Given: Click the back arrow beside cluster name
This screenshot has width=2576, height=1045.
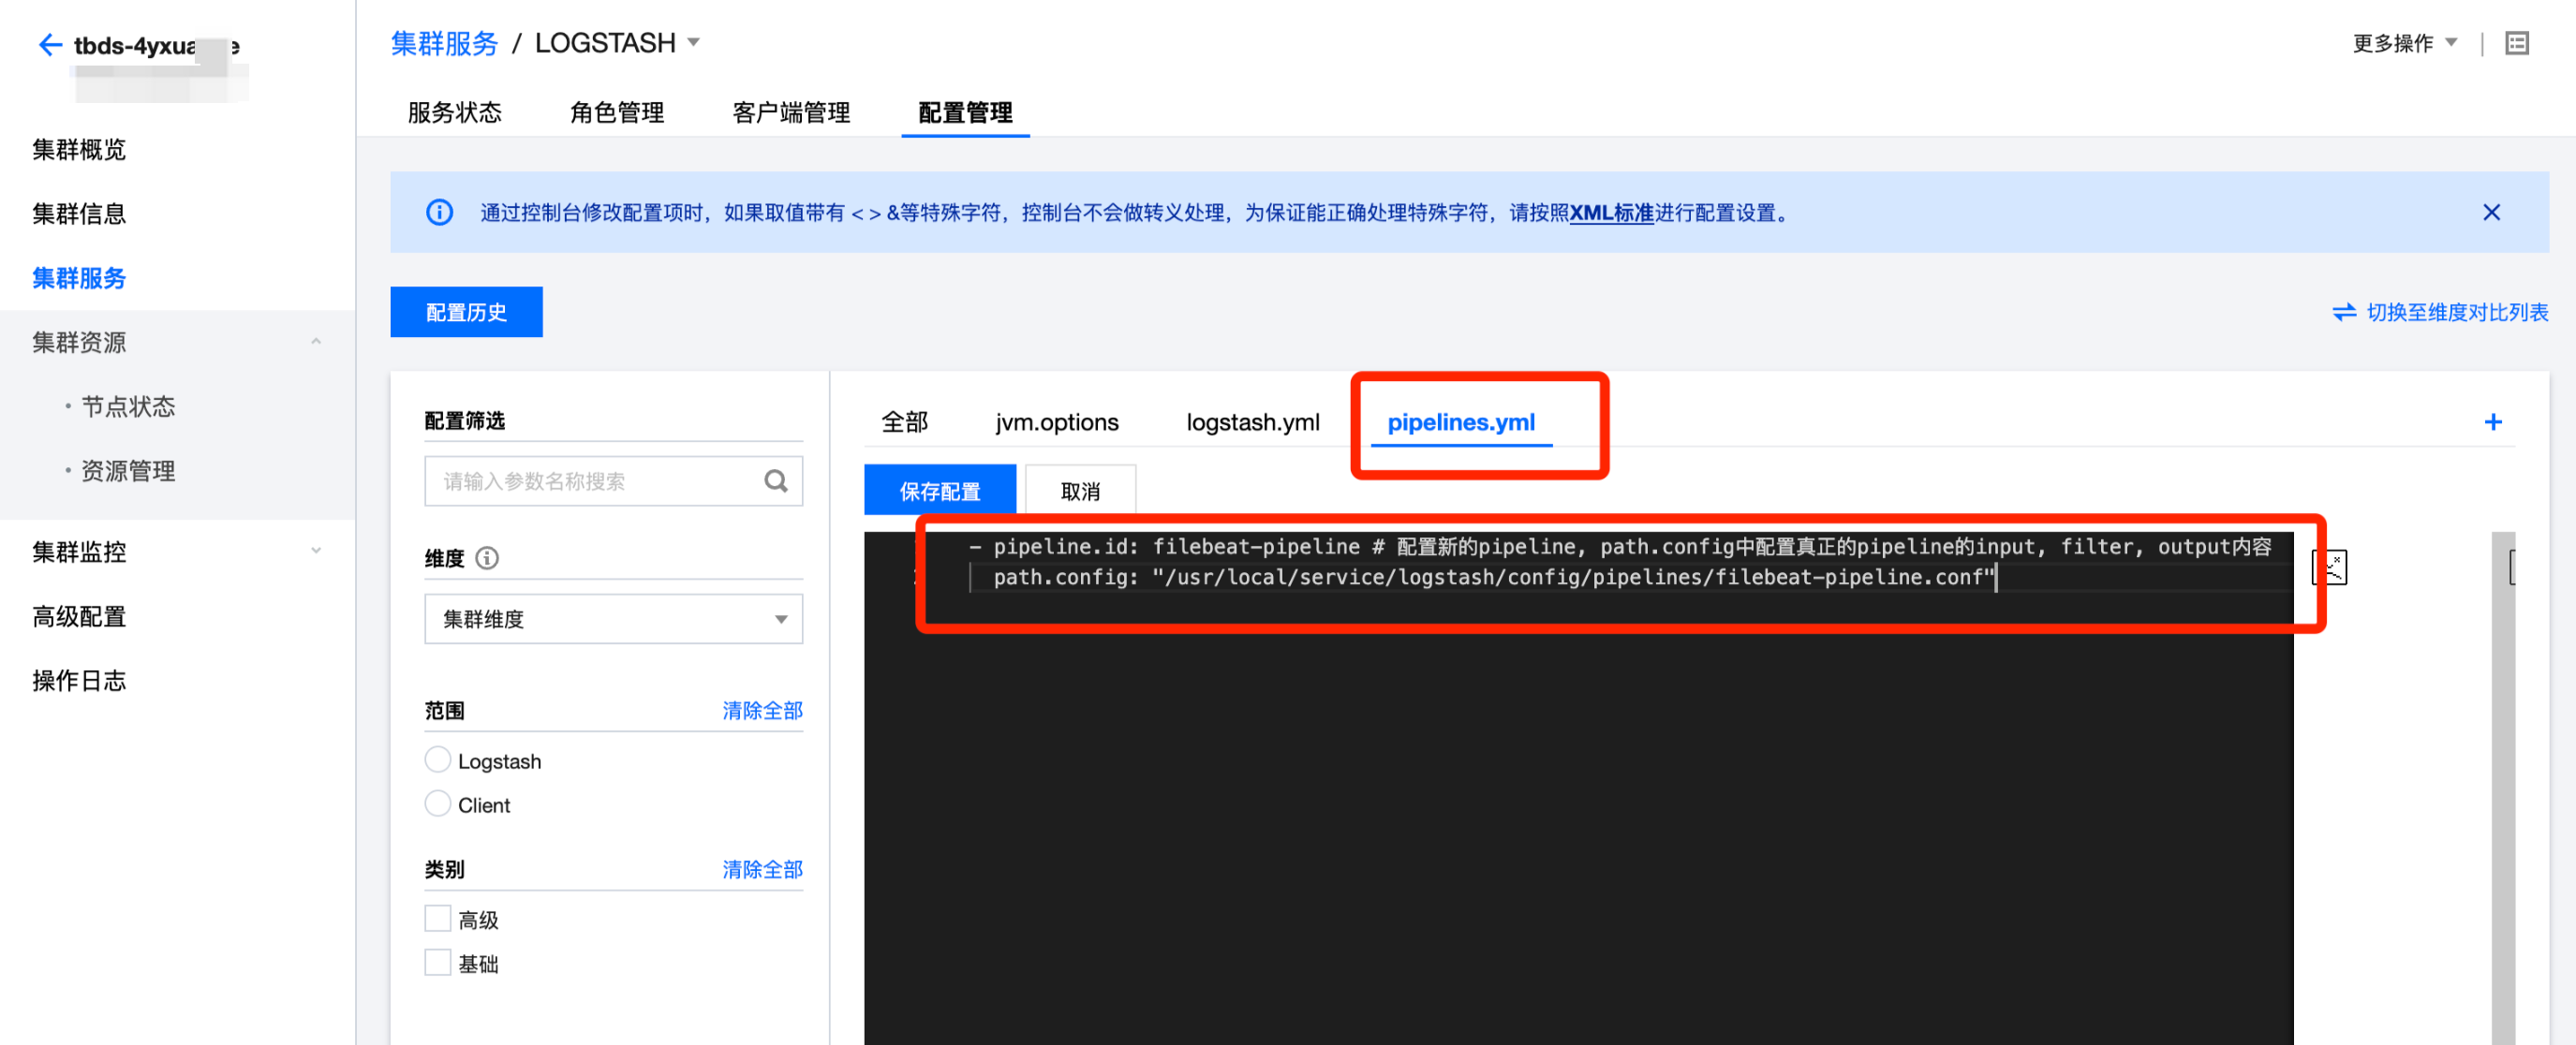Looking at the screenshot, I should (49, 45).
